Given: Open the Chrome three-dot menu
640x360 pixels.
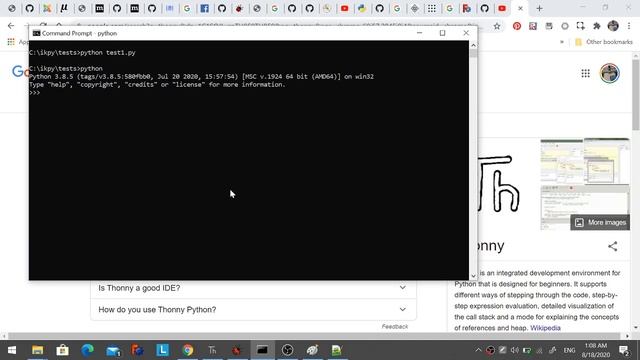Looking at the screenshot, I should [629, 26].
